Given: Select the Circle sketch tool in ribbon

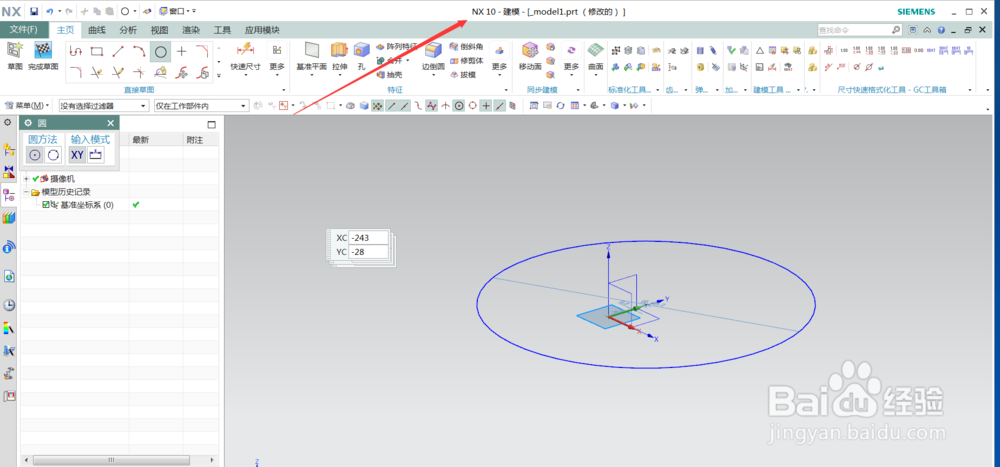Looking at the screenshot, I should click(x=161, y=52).
